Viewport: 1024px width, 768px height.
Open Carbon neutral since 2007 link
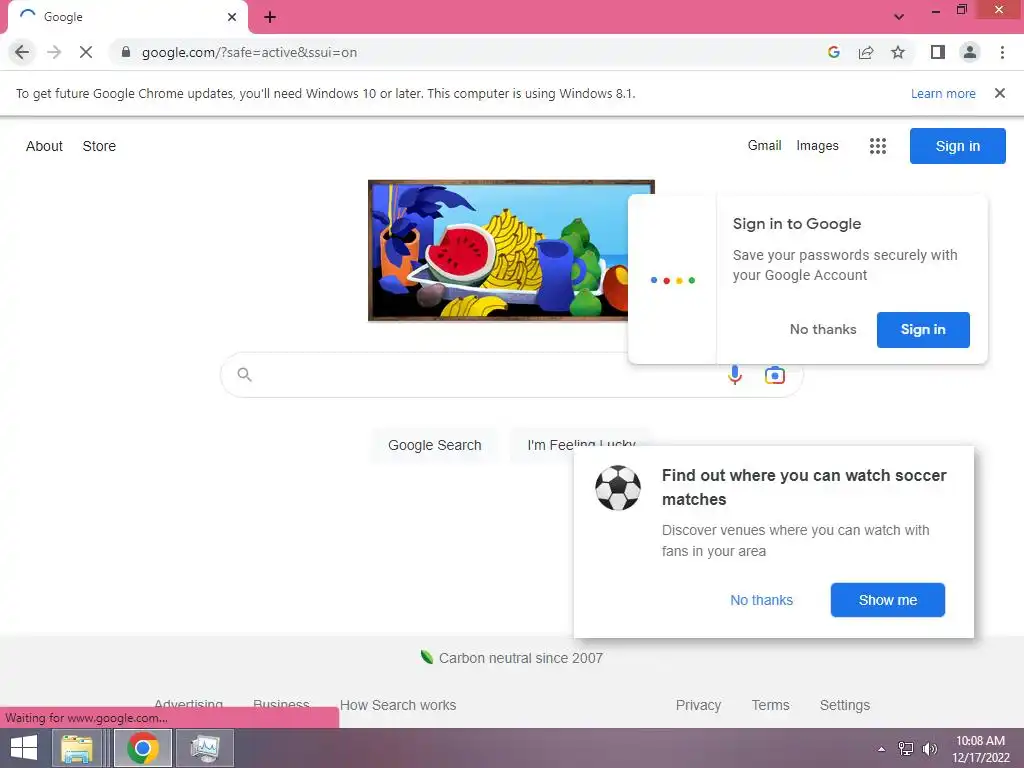click(520, 658)
